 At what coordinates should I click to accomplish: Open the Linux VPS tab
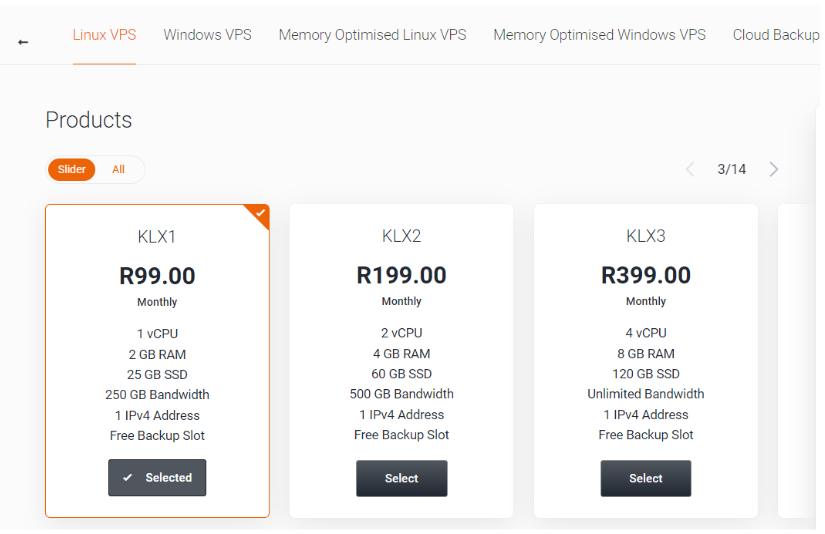(104, 35)
